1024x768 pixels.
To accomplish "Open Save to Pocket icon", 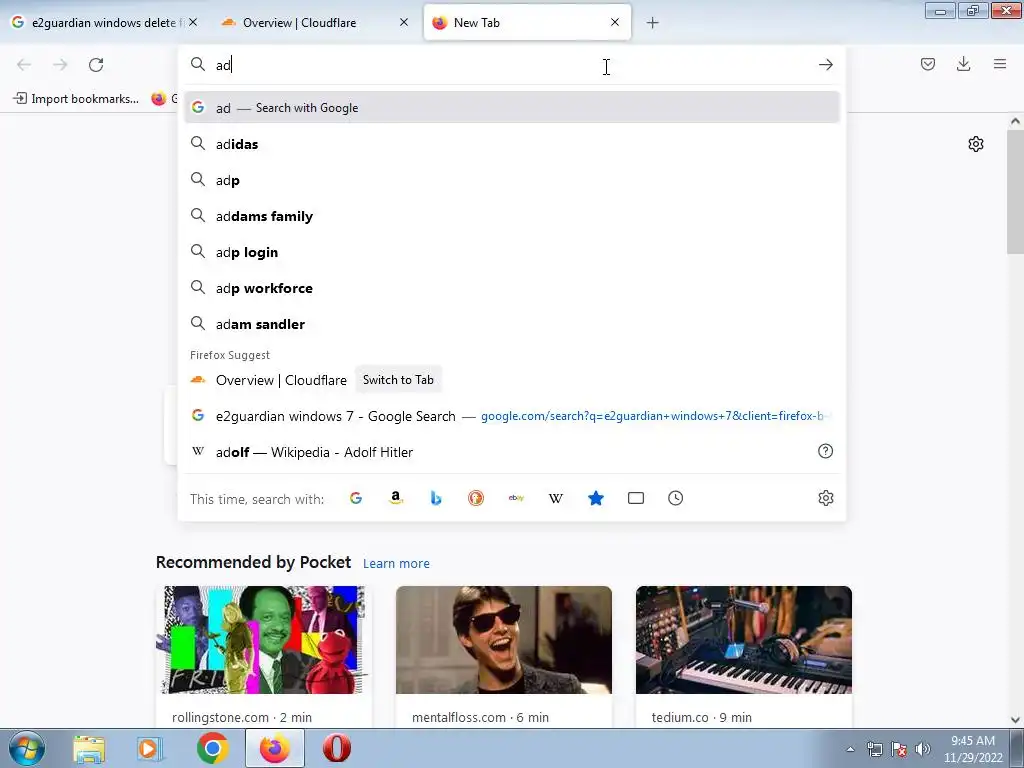I will 927,64.
